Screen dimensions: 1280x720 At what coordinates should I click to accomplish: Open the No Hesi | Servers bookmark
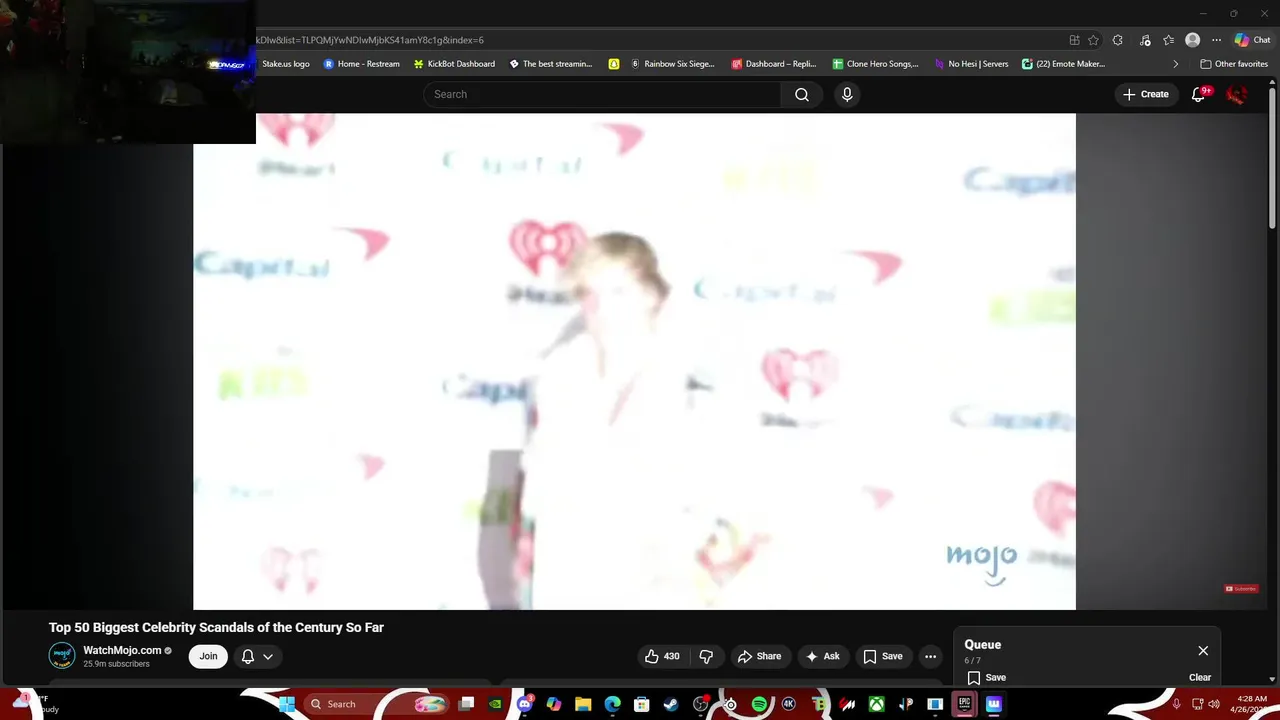pyautogui.click(x=971, y=64)
